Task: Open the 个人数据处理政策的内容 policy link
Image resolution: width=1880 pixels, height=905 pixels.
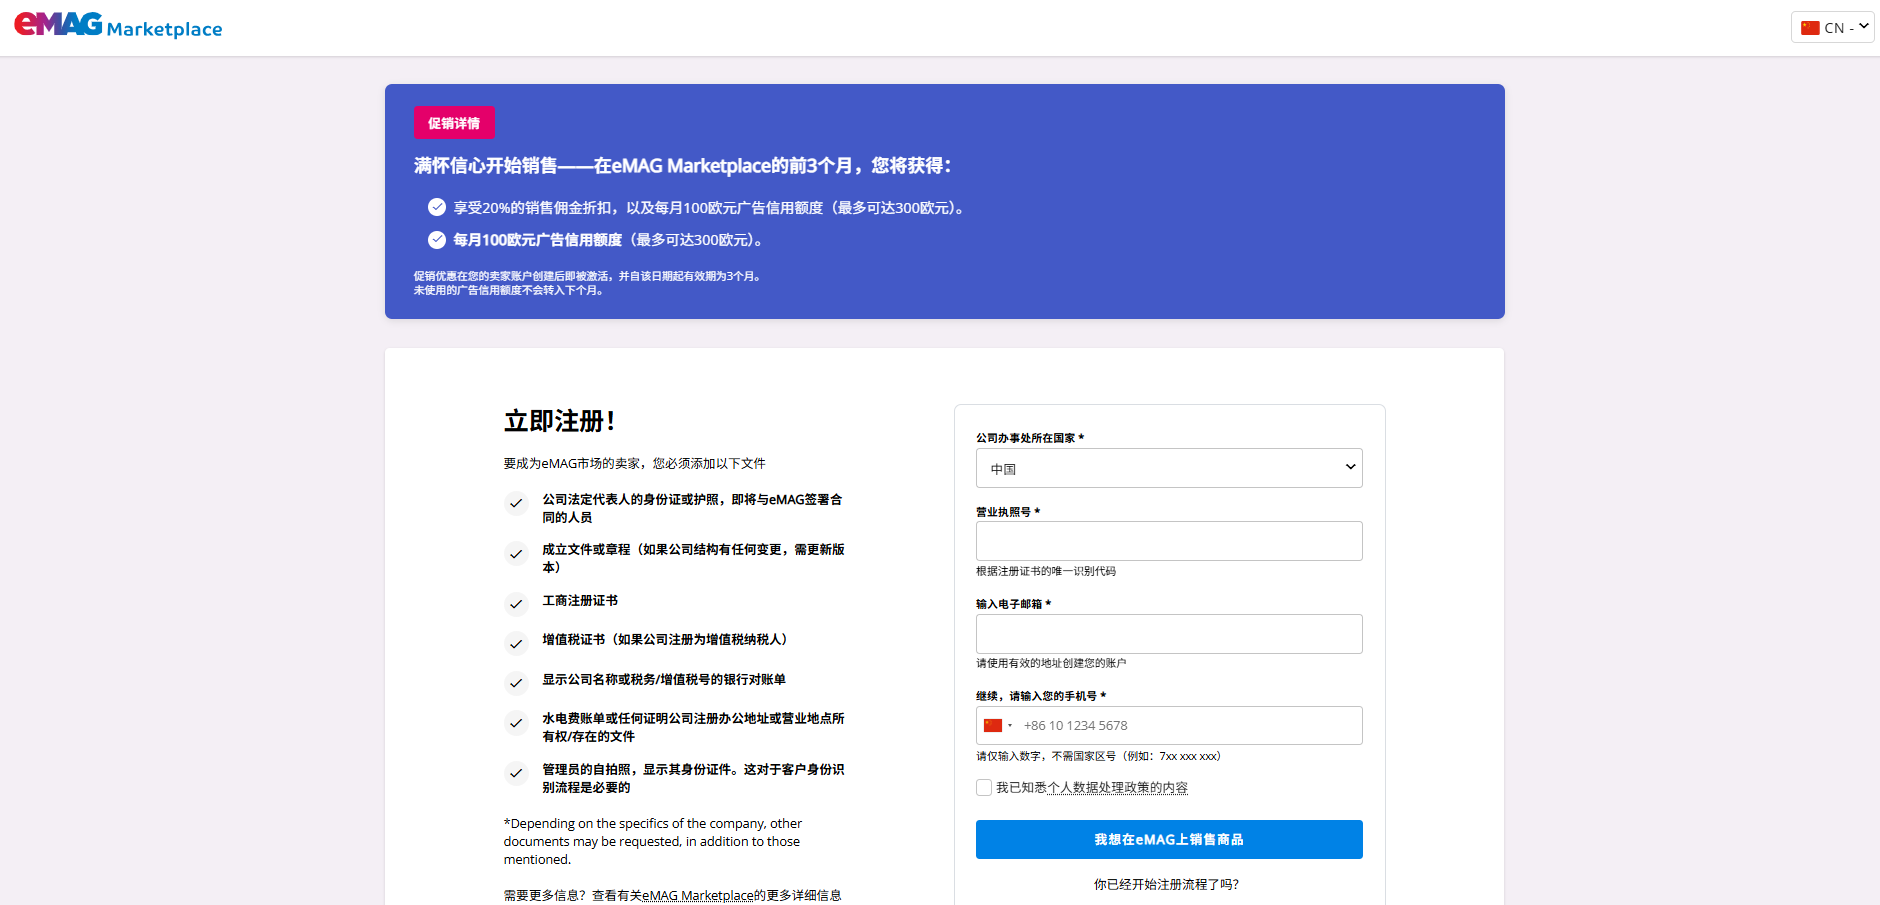Action: [1118, 788]
